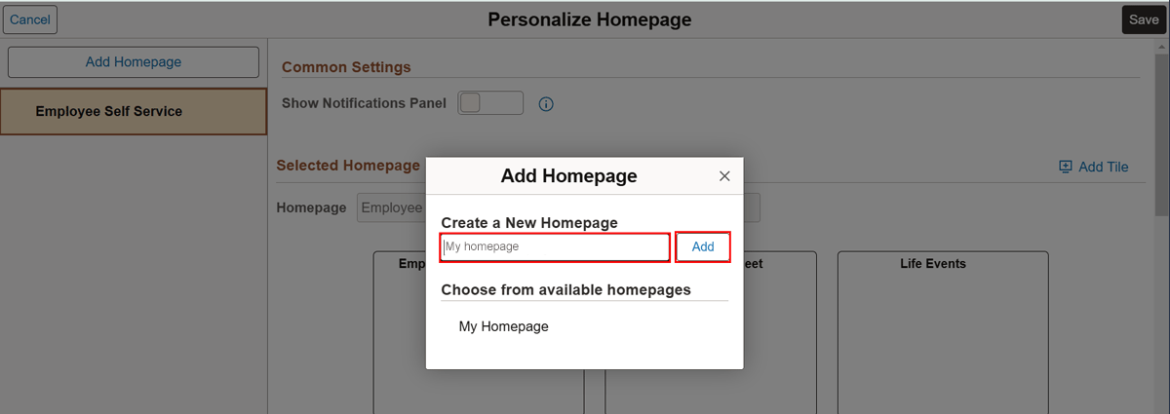
Task: Click the Show Notifications Panel label
Action: pos(364,103)
